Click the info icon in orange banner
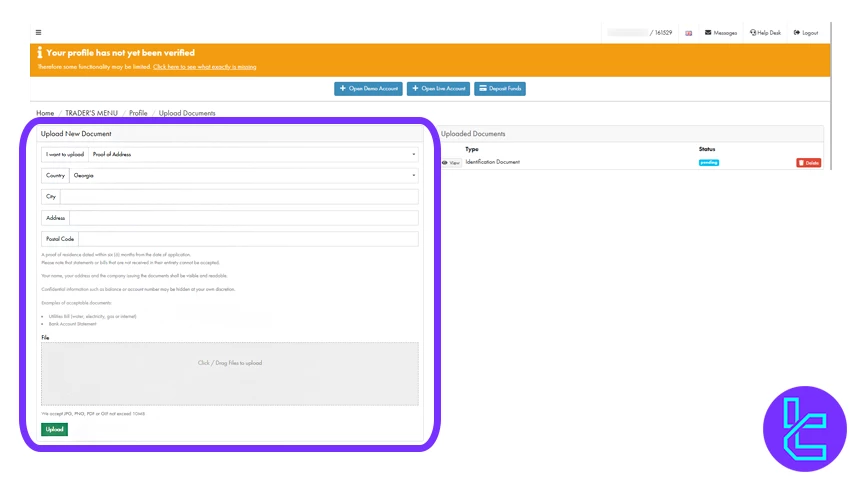Image resolution: width=860 pixels, height=484 pixels. [39, 53]
